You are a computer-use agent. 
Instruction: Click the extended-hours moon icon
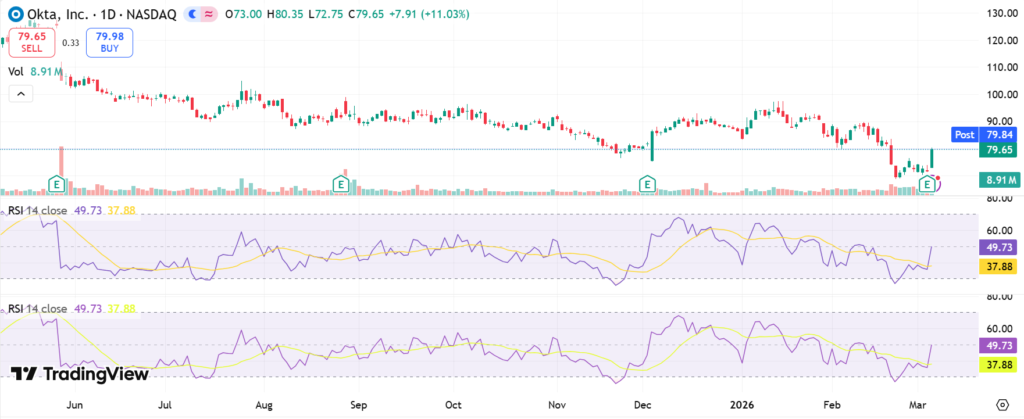(x=190, y=15)
